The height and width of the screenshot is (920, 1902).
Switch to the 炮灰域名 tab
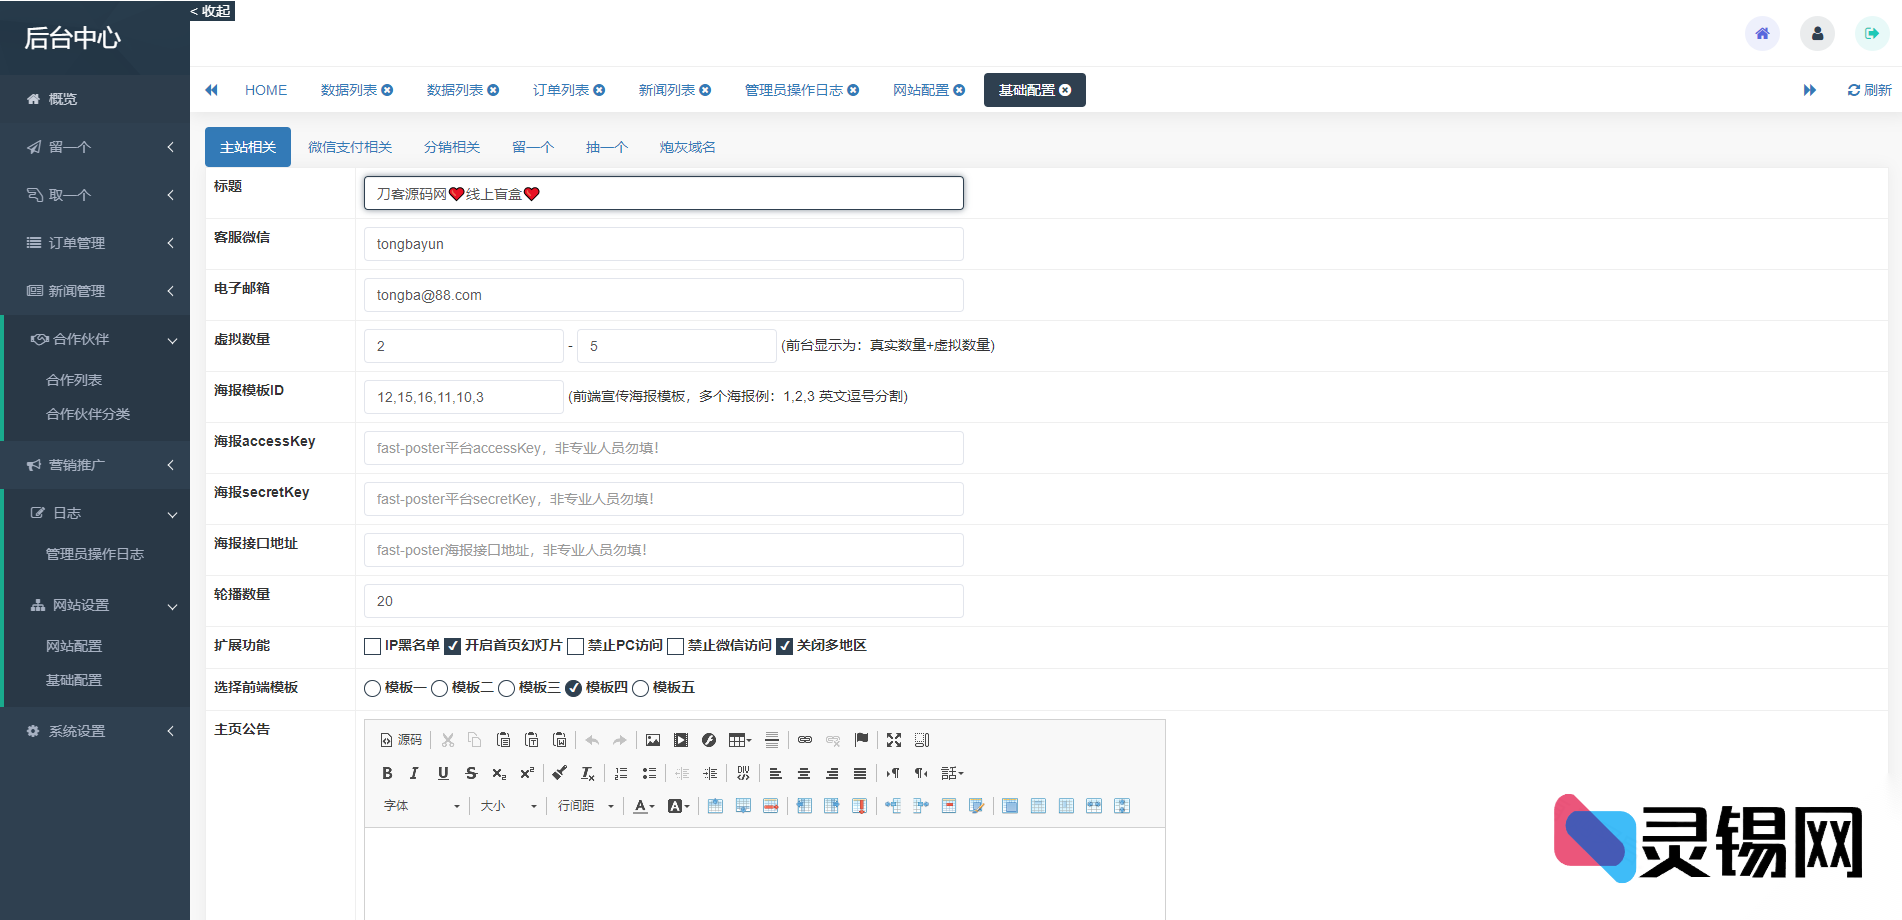(686, 147)
